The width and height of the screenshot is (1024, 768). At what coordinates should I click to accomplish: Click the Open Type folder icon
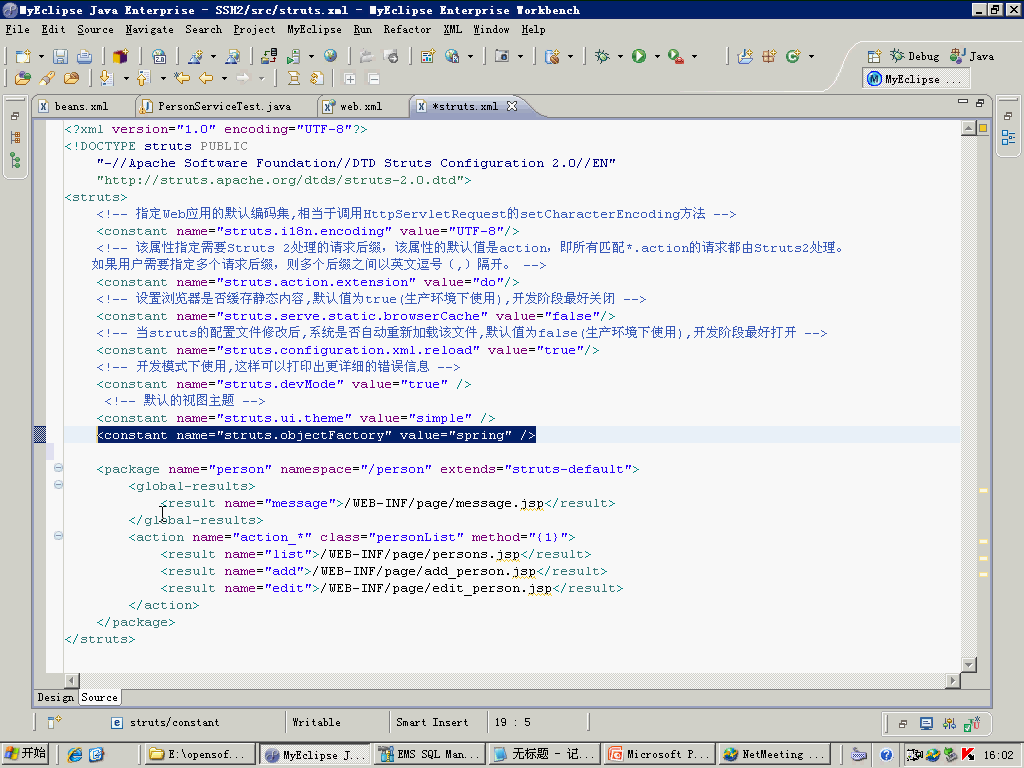tap(23, 78)
